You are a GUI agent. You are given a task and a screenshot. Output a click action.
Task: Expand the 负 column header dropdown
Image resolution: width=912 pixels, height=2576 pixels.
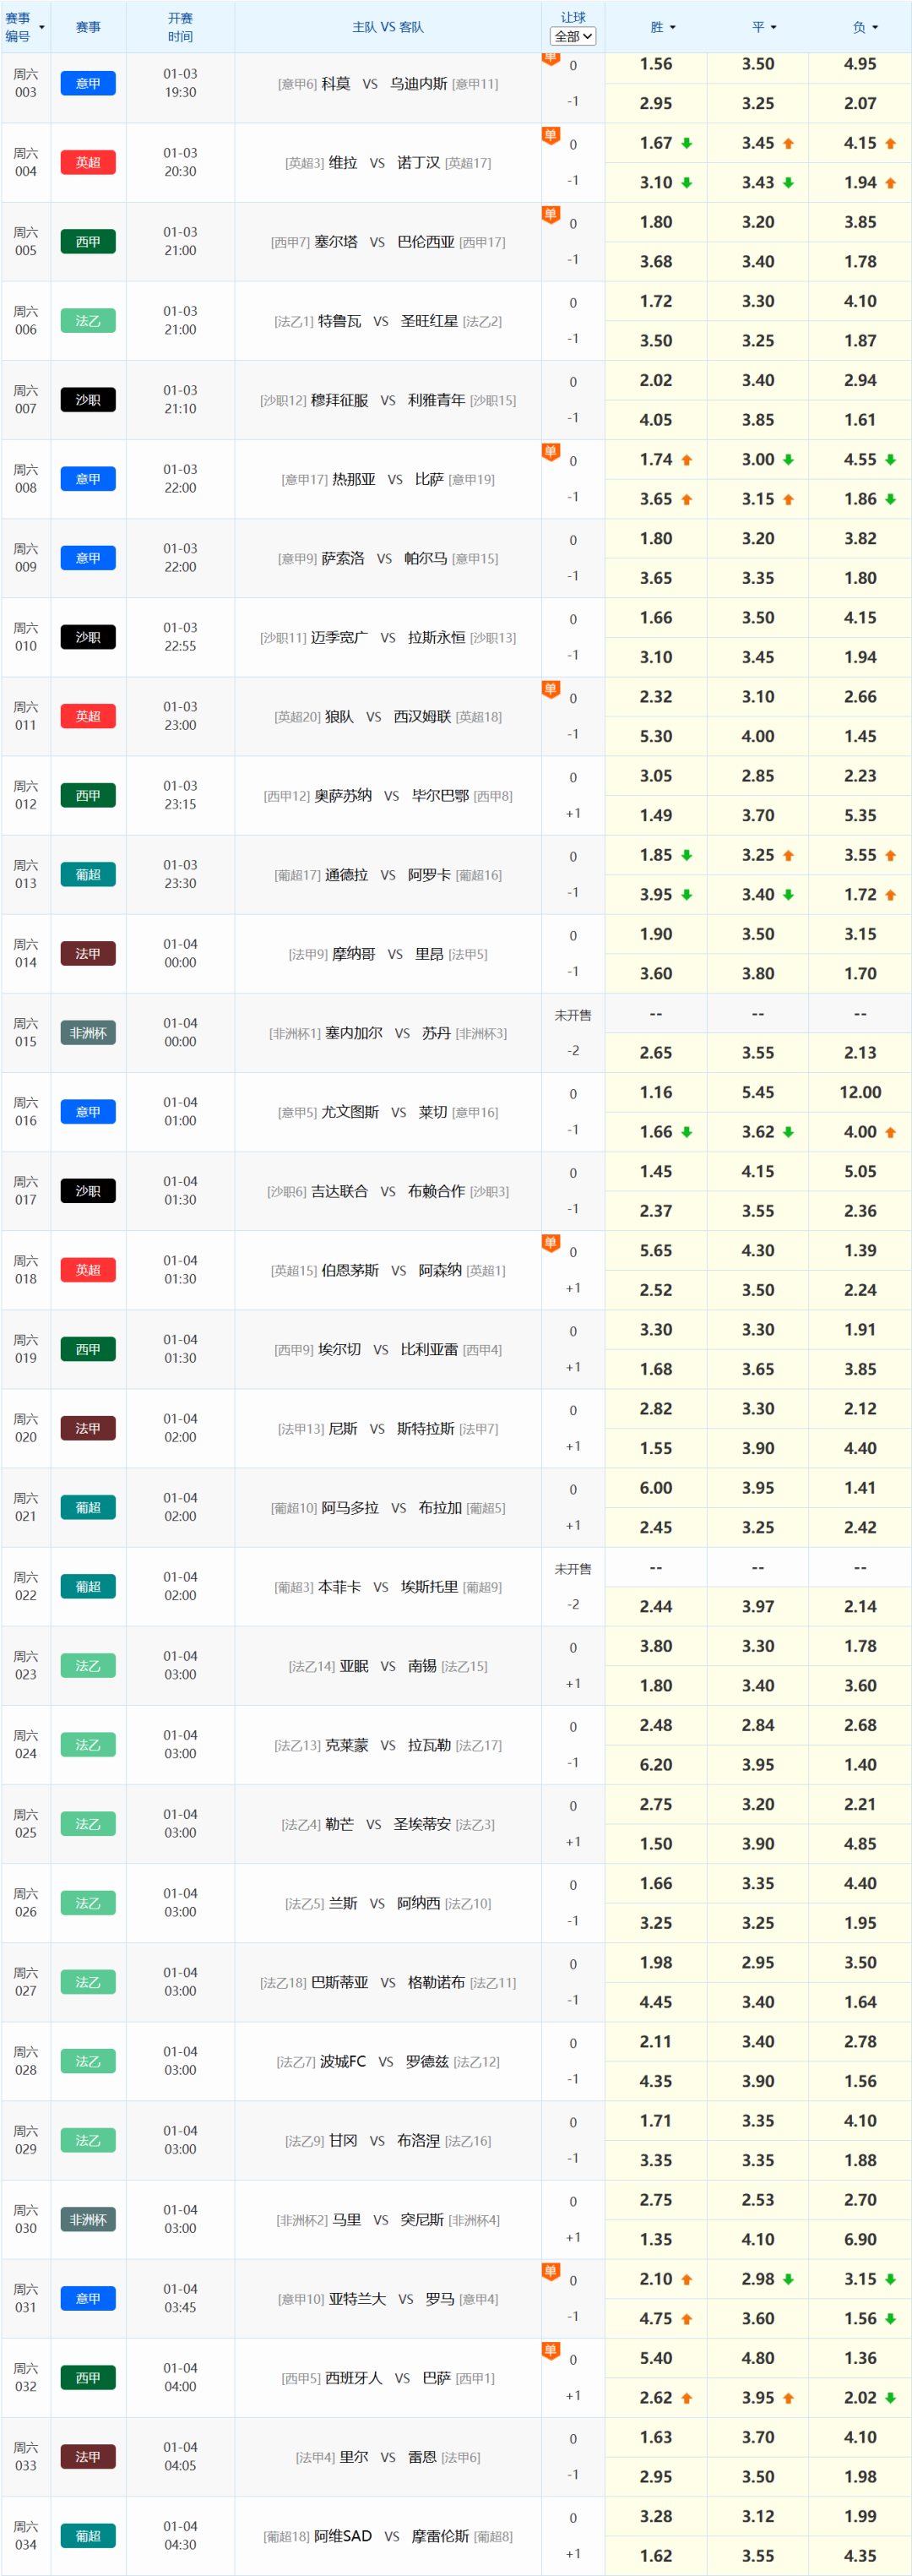point(875,28)
